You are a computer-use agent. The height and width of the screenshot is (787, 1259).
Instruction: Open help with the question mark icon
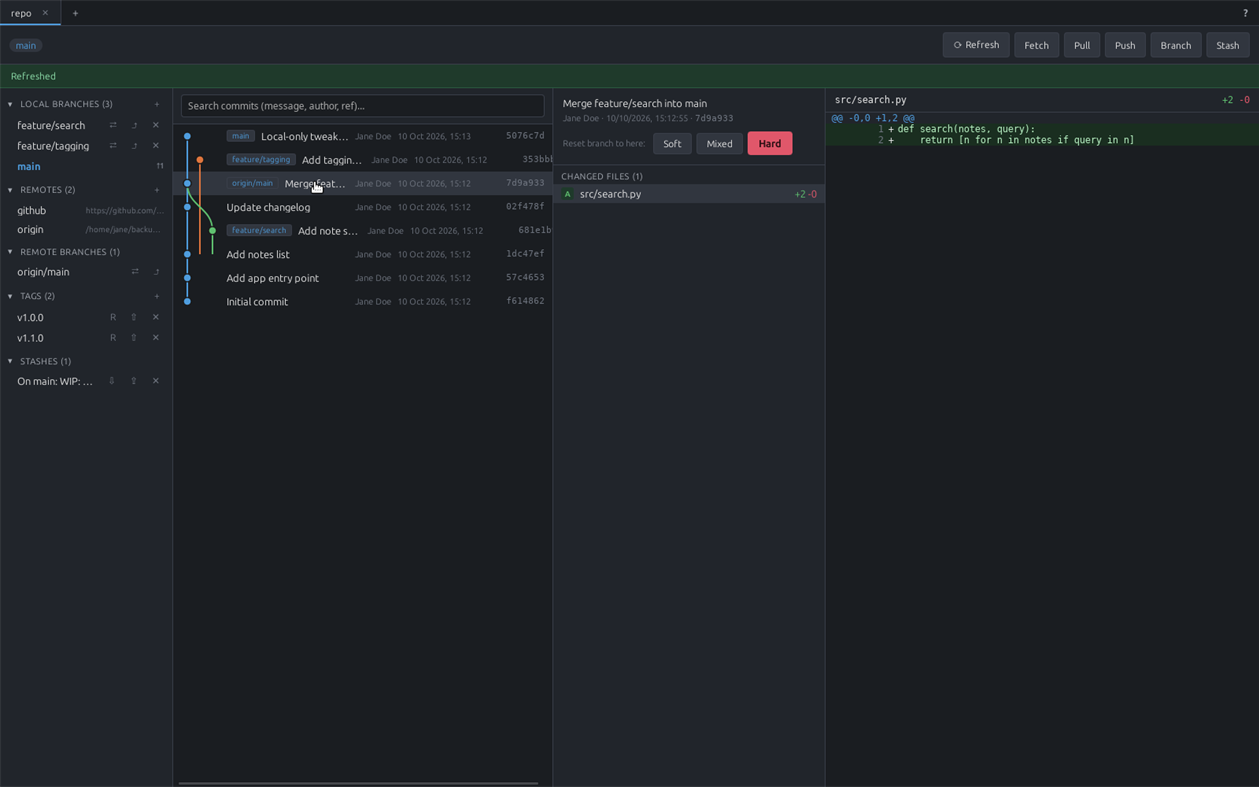point(1245,13)
